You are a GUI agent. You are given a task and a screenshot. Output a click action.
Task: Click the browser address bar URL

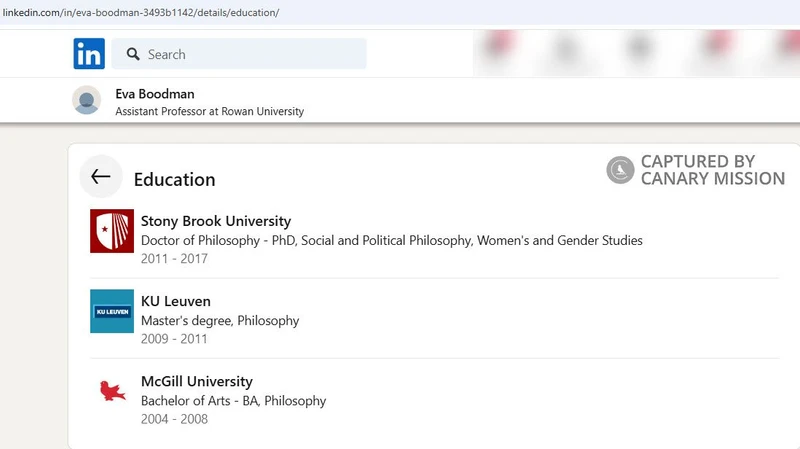coord(141,12)
